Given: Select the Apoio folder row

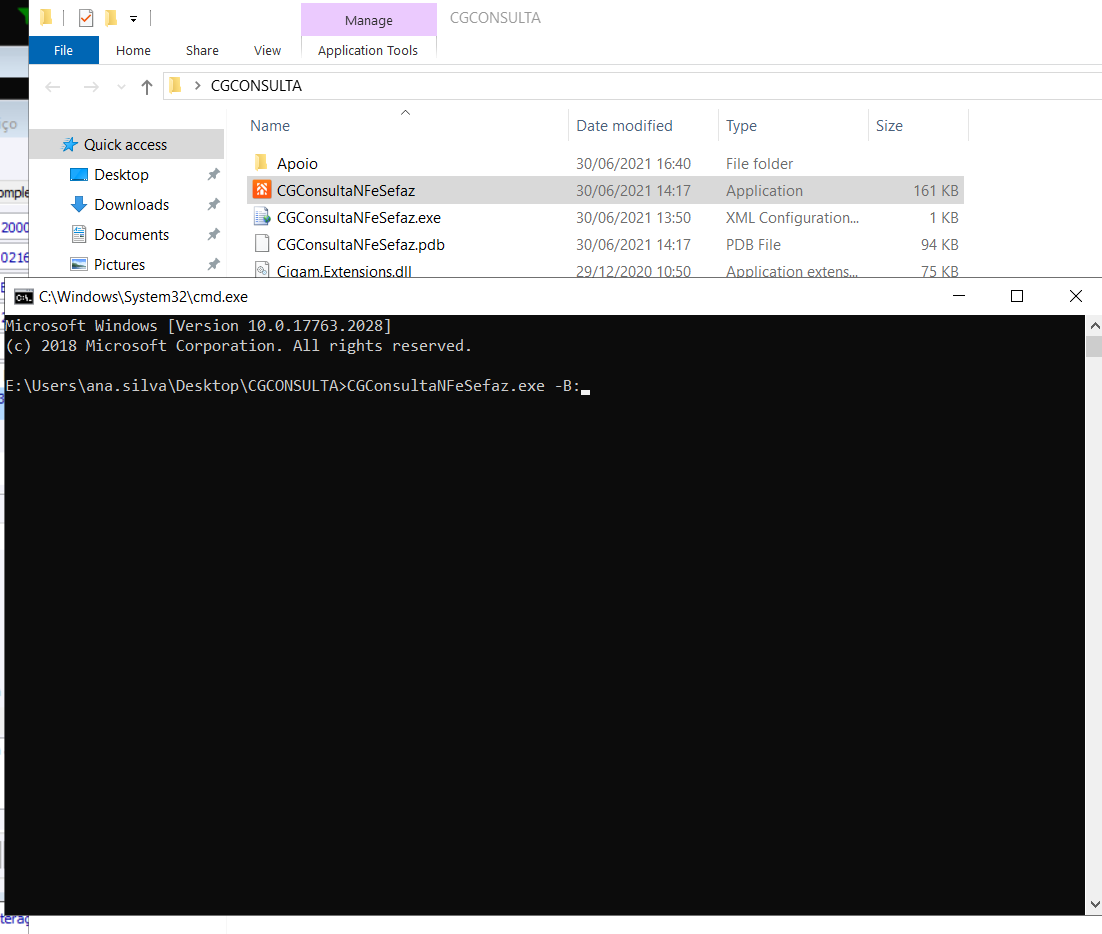Looking at the screenshot, I should tap(605, 164).
